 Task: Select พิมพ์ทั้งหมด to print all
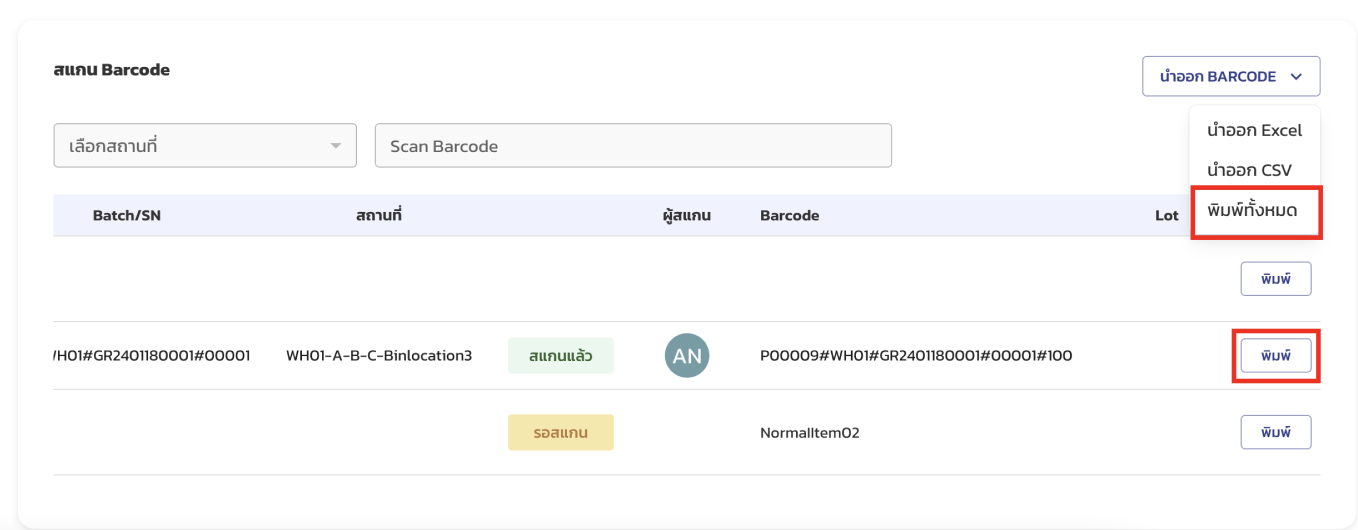coord(1252,211)
